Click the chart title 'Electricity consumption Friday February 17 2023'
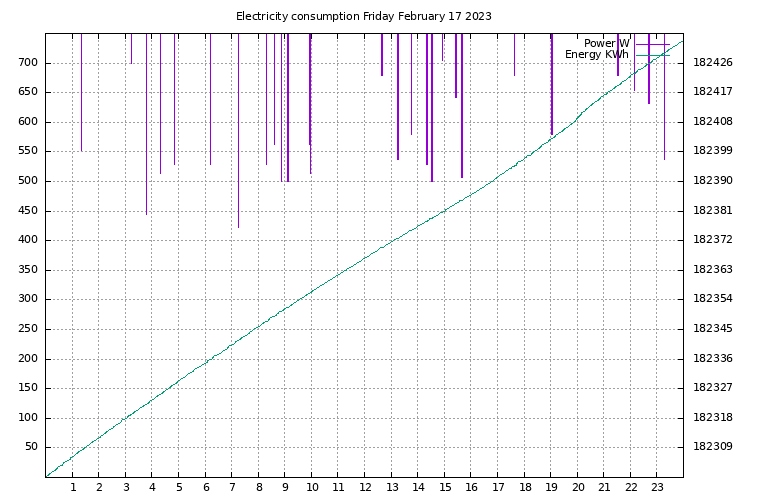768x500 pixels. point(363,16)
